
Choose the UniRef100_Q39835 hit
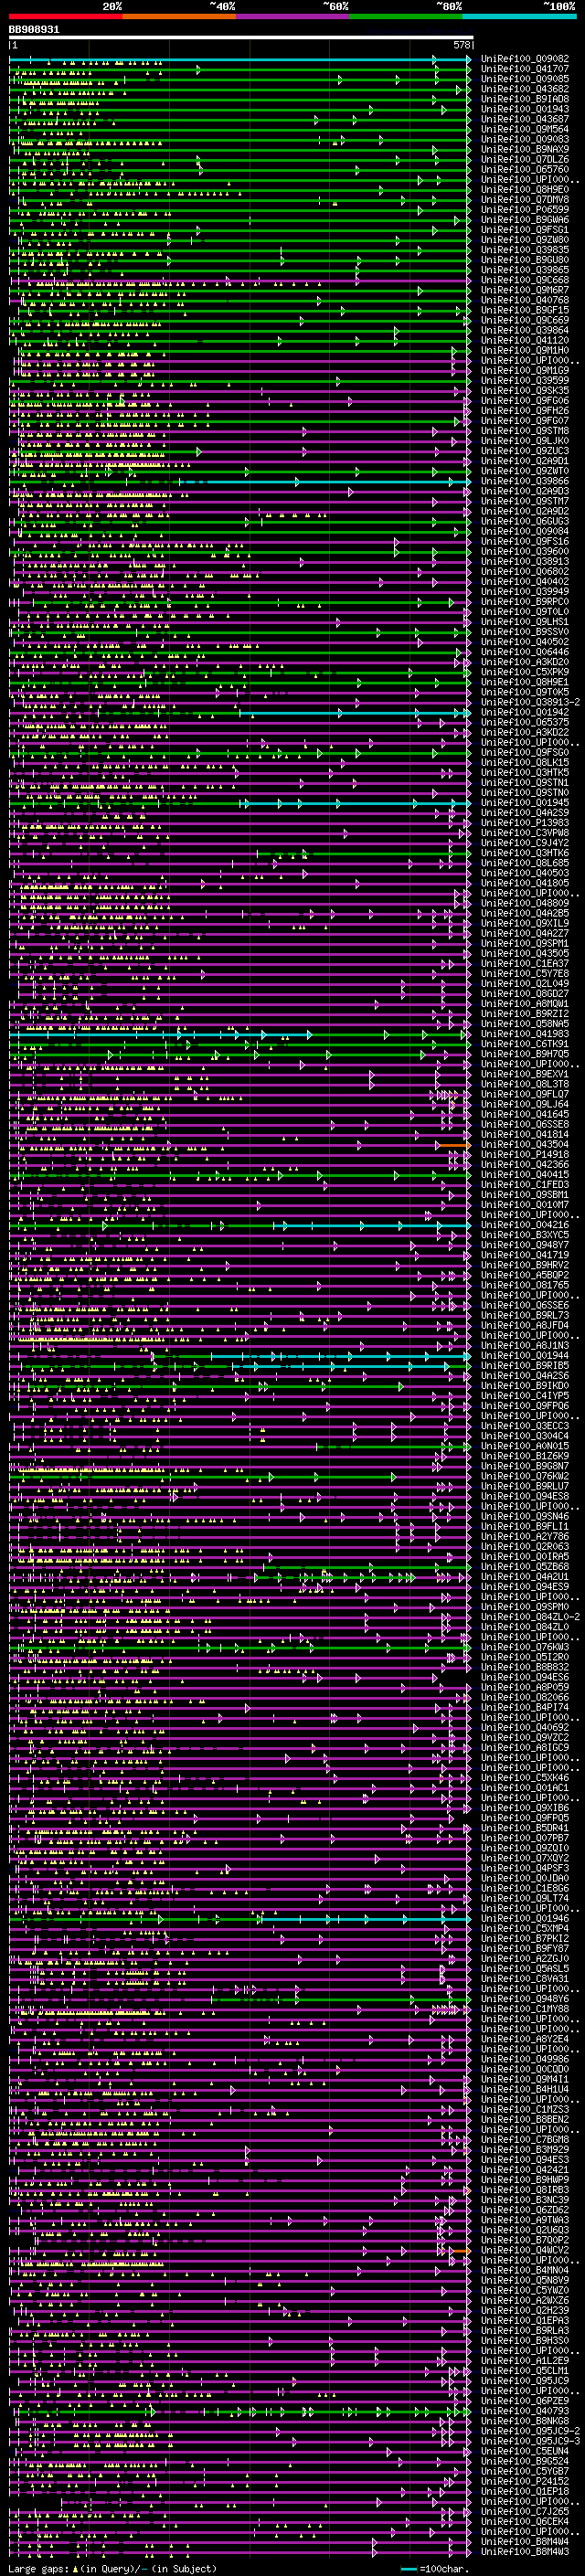tap(525, 250)
